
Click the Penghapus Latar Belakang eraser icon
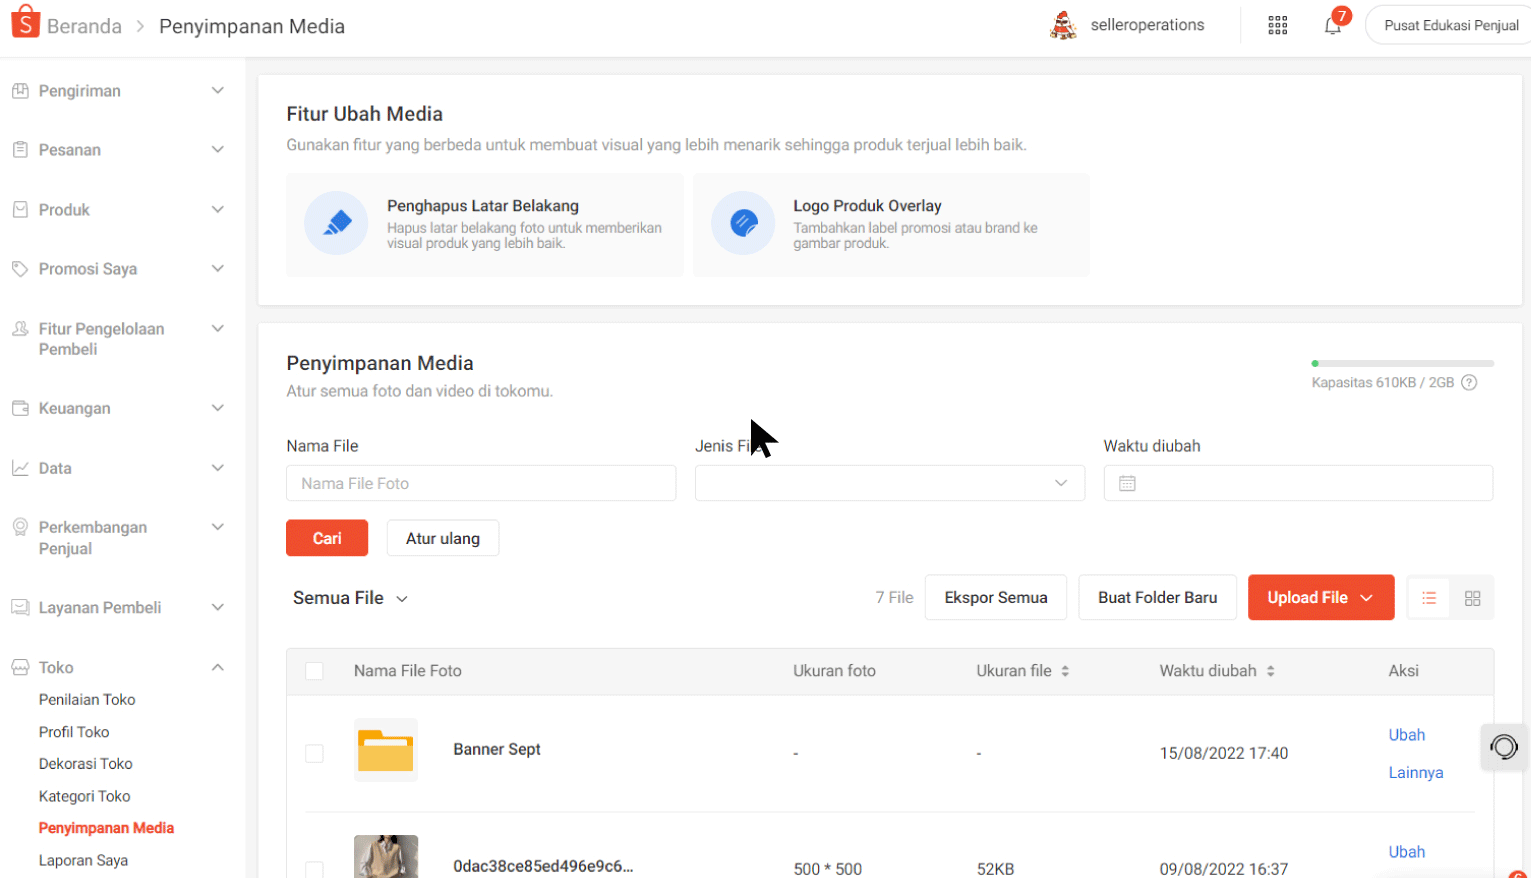click(x=336, y=223)
